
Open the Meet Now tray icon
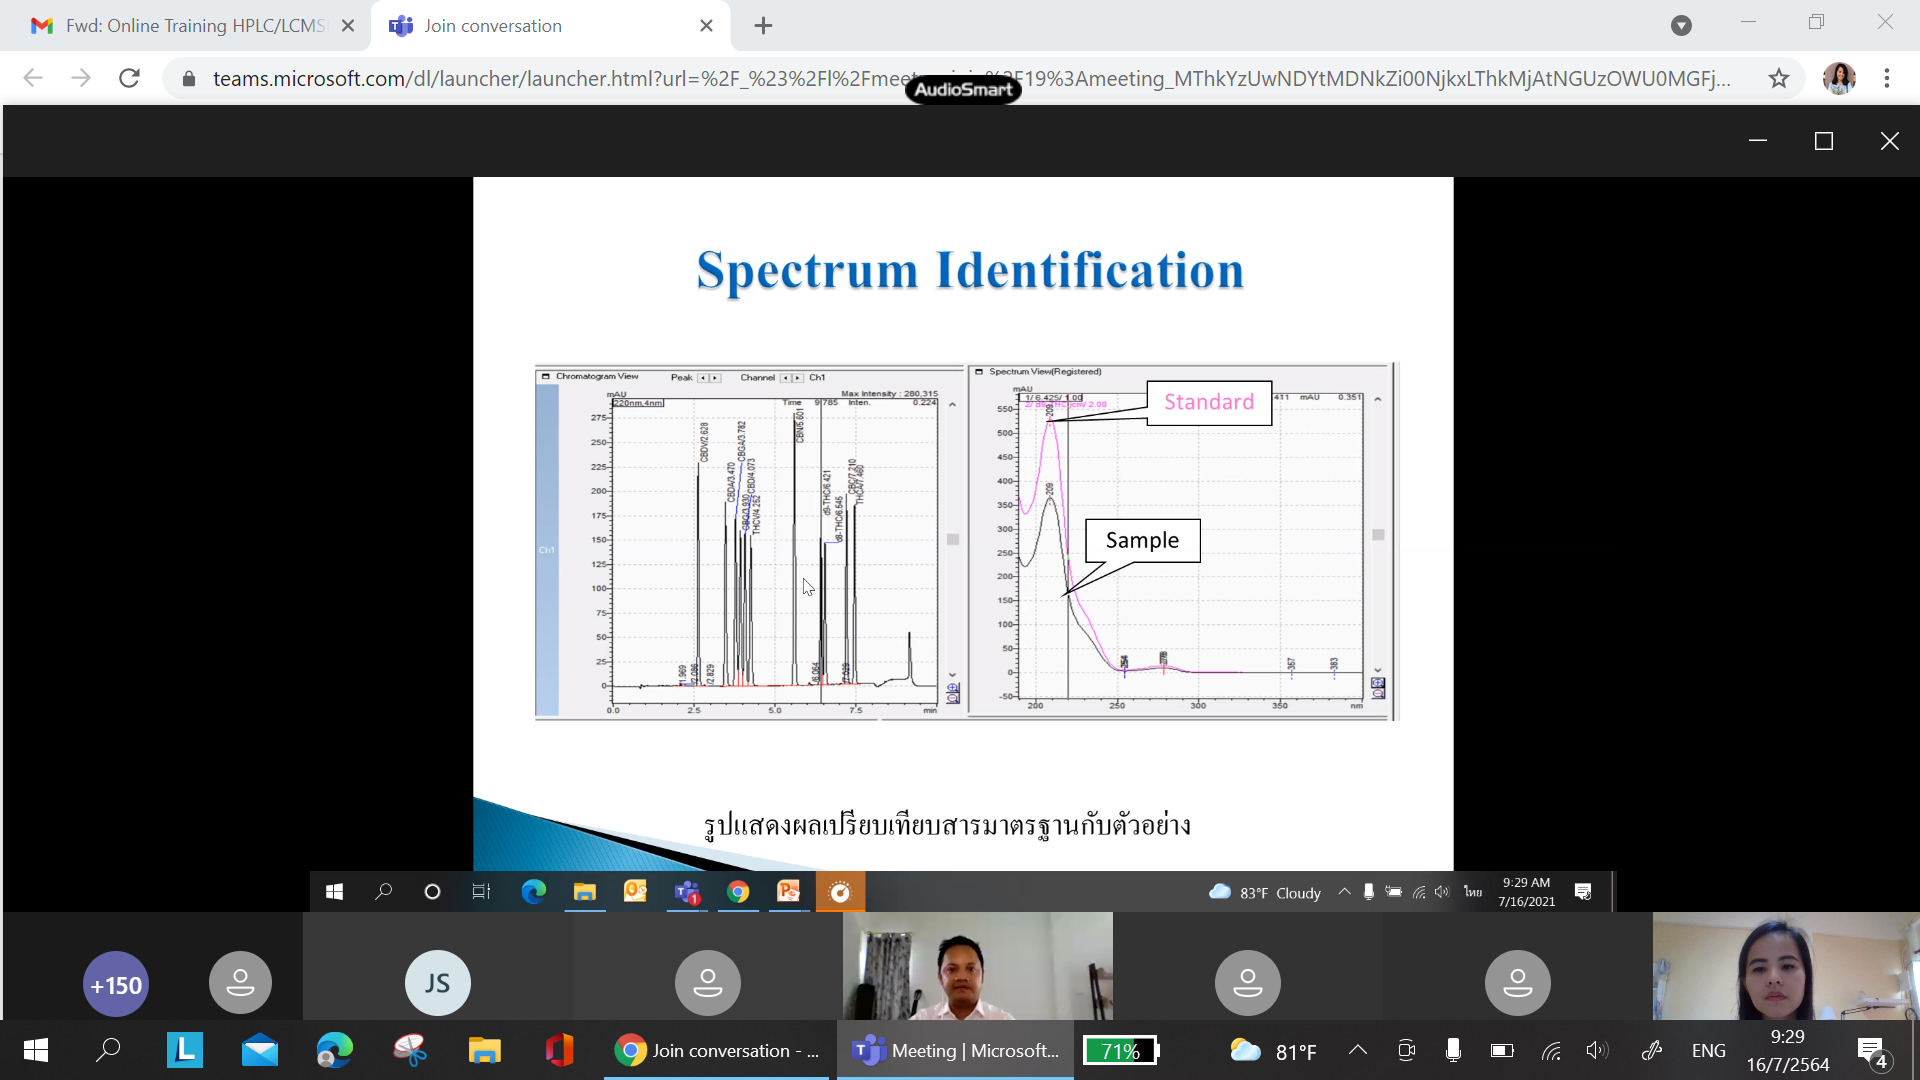click(x=1406, y=1050)
